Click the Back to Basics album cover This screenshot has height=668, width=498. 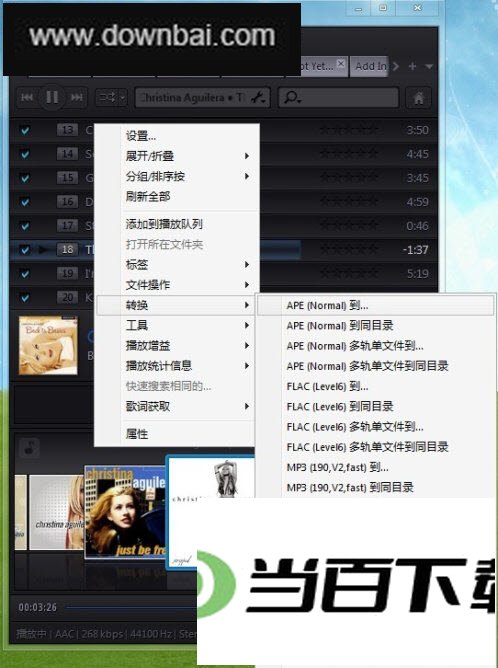click(x=48, y=346)
